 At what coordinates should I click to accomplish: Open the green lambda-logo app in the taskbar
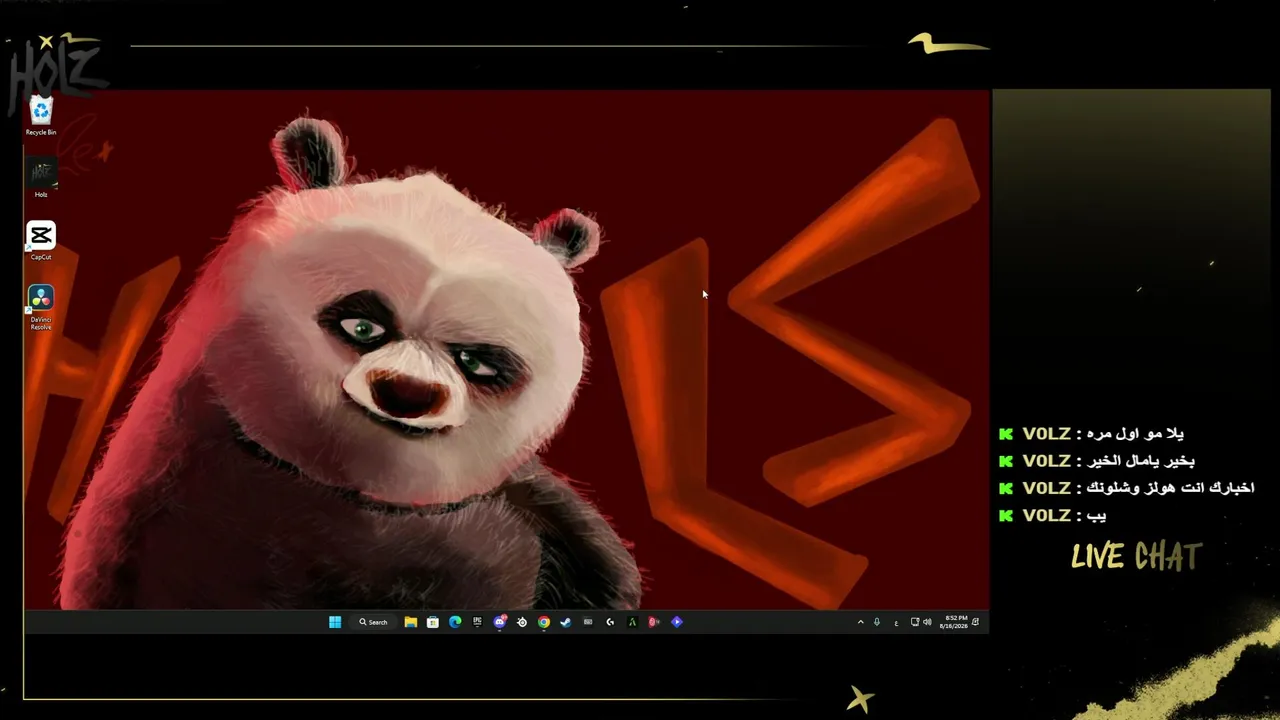tap(632, 622)
